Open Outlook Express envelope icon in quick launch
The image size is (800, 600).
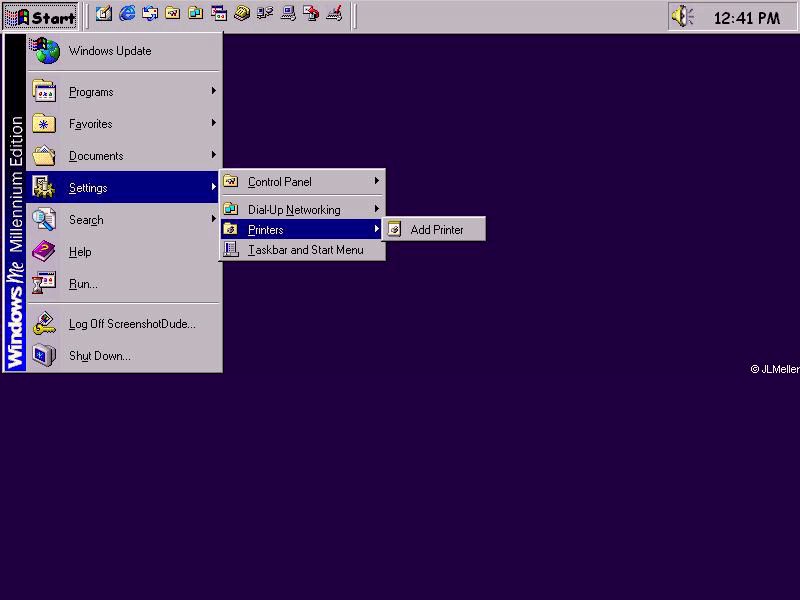pos(150,14)
